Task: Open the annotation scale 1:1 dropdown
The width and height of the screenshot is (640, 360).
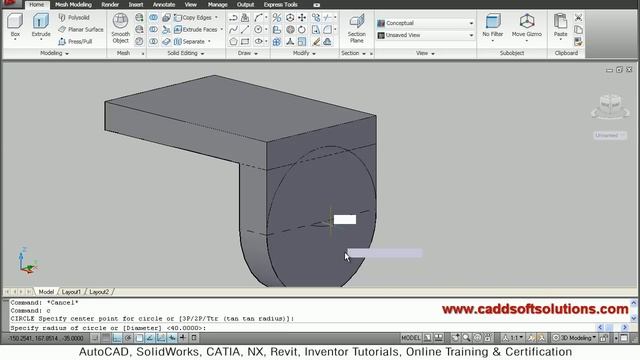Action: 513,338
